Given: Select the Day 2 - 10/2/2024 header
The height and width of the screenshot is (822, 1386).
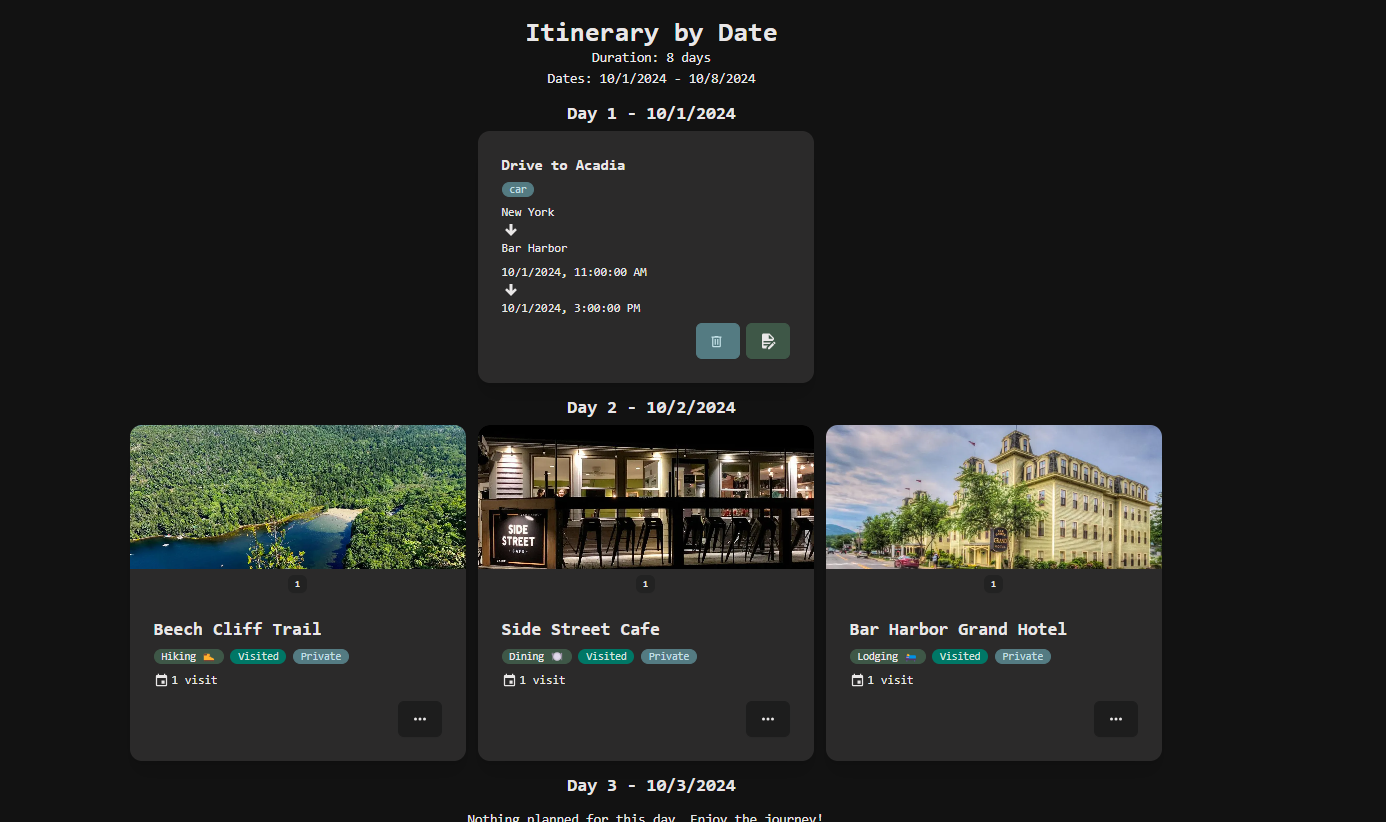Looking at the screenshot, I should [x=651, y=407].
